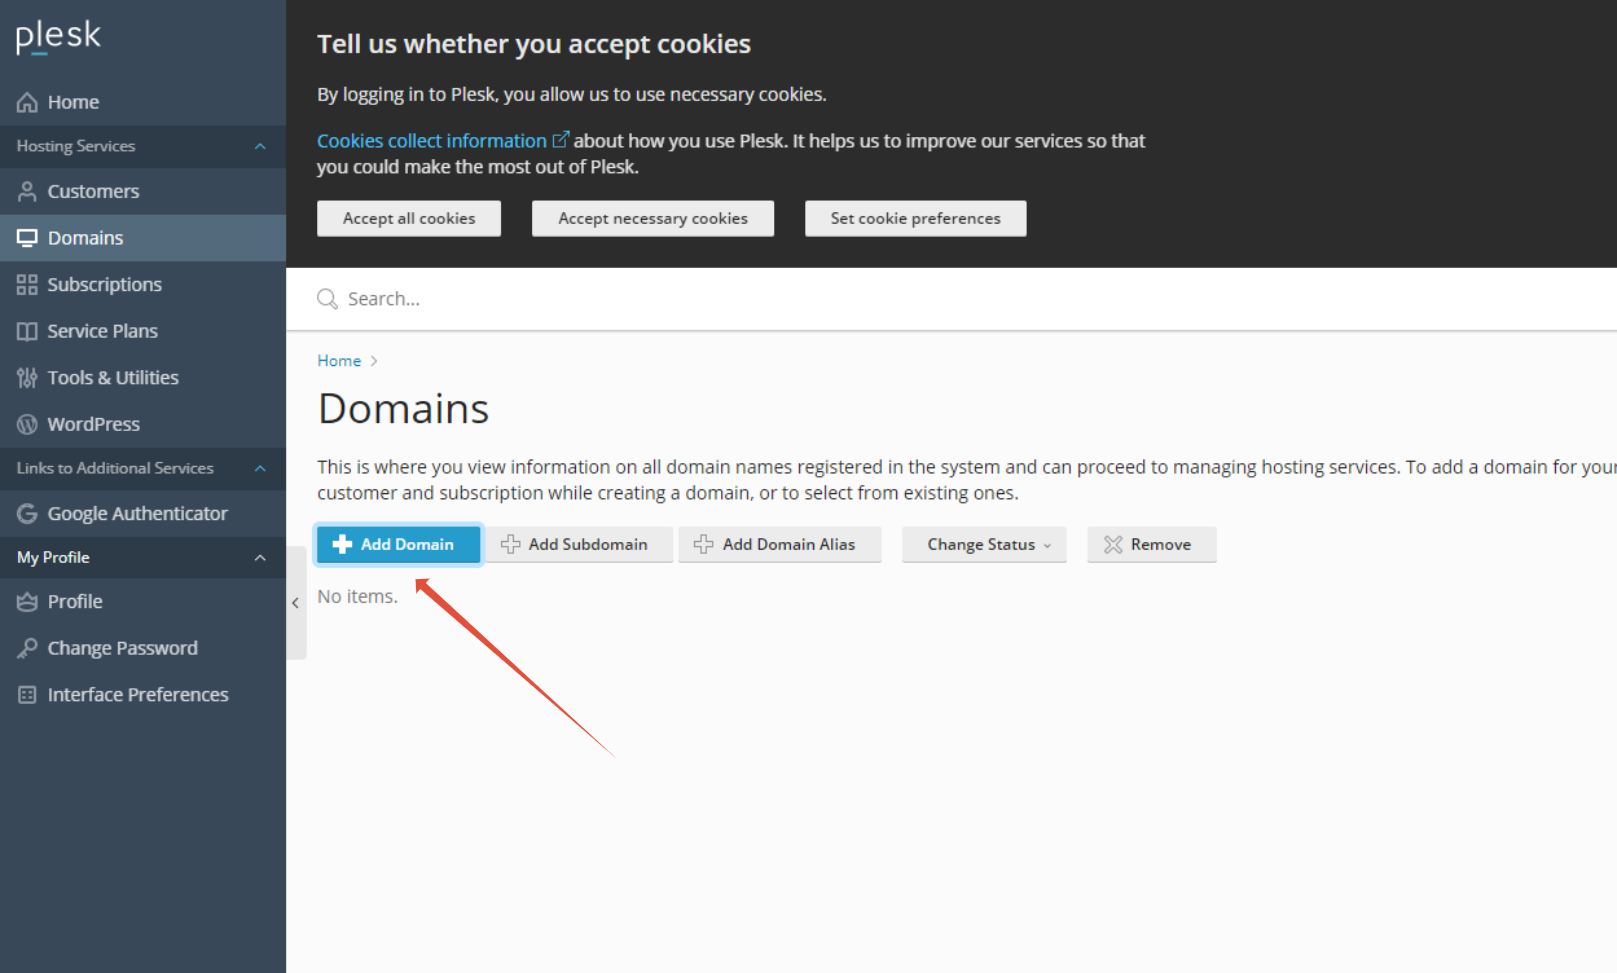Click the search magnifier icon

(x=327, y=299)
